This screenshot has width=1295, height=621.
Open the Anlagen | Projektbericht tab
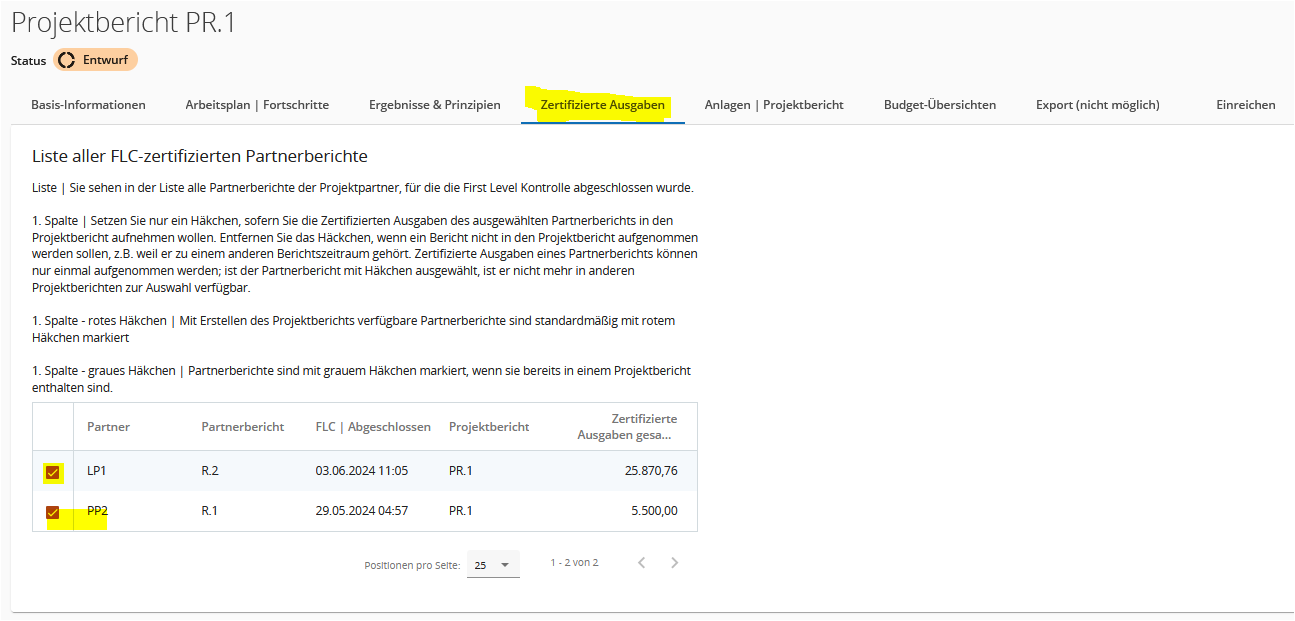(773, 105)
